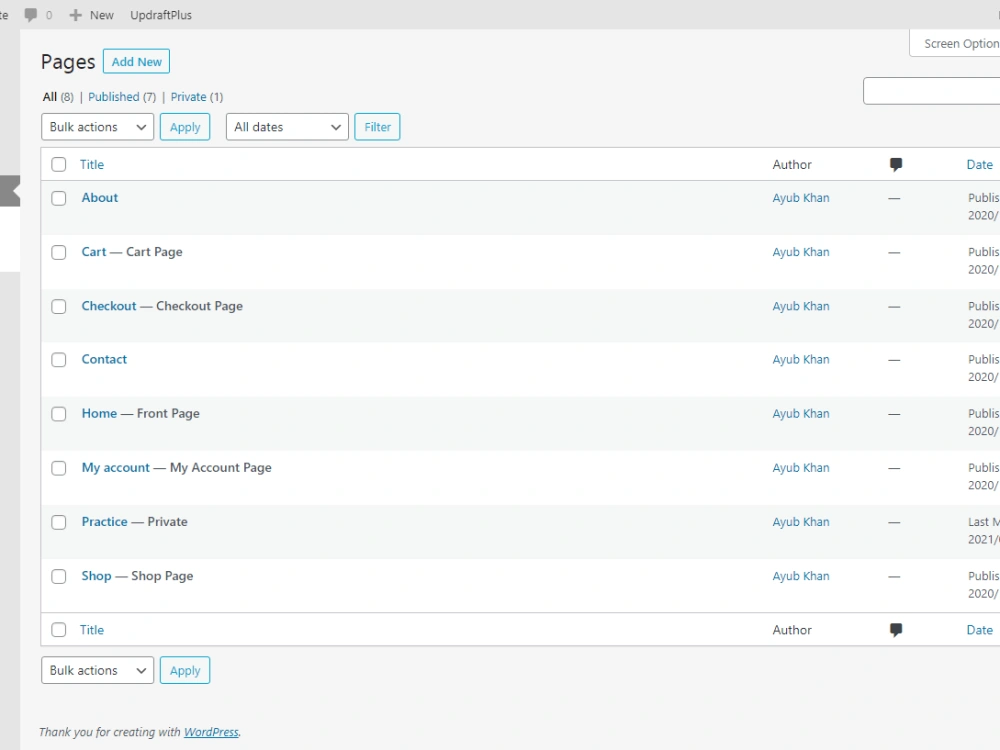Open the Contact page link
This screenshot has height=750, width=1000.
click(104, 359)
